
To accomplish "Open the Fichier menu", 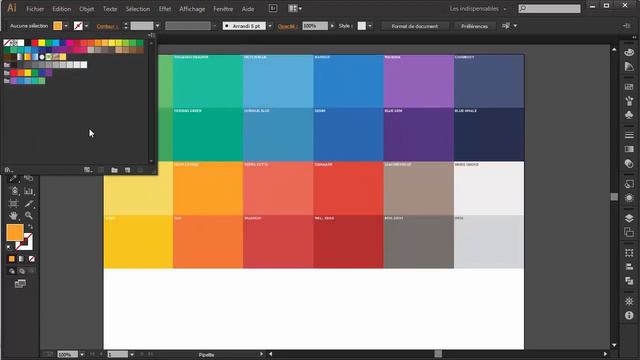I will pyautogui.click(x=35, y=9).
